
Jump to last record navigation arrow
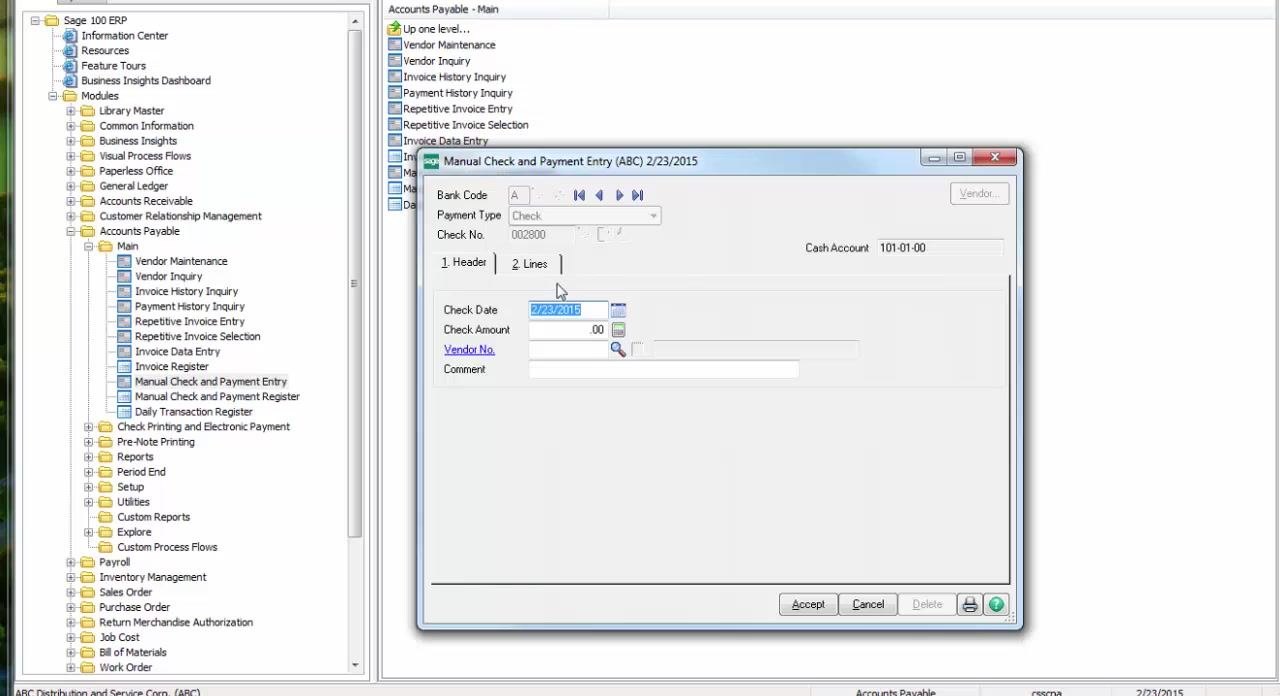click(x=638, y=195)
